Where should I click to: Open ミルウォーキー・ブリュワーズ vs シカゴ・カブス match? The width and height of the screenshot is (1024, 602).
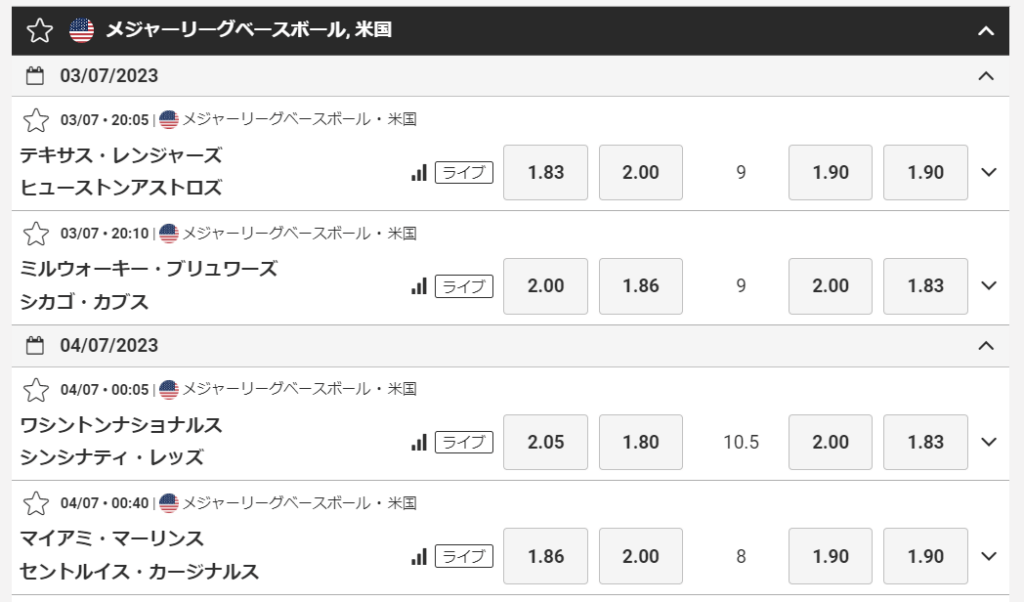click(149, 285)
